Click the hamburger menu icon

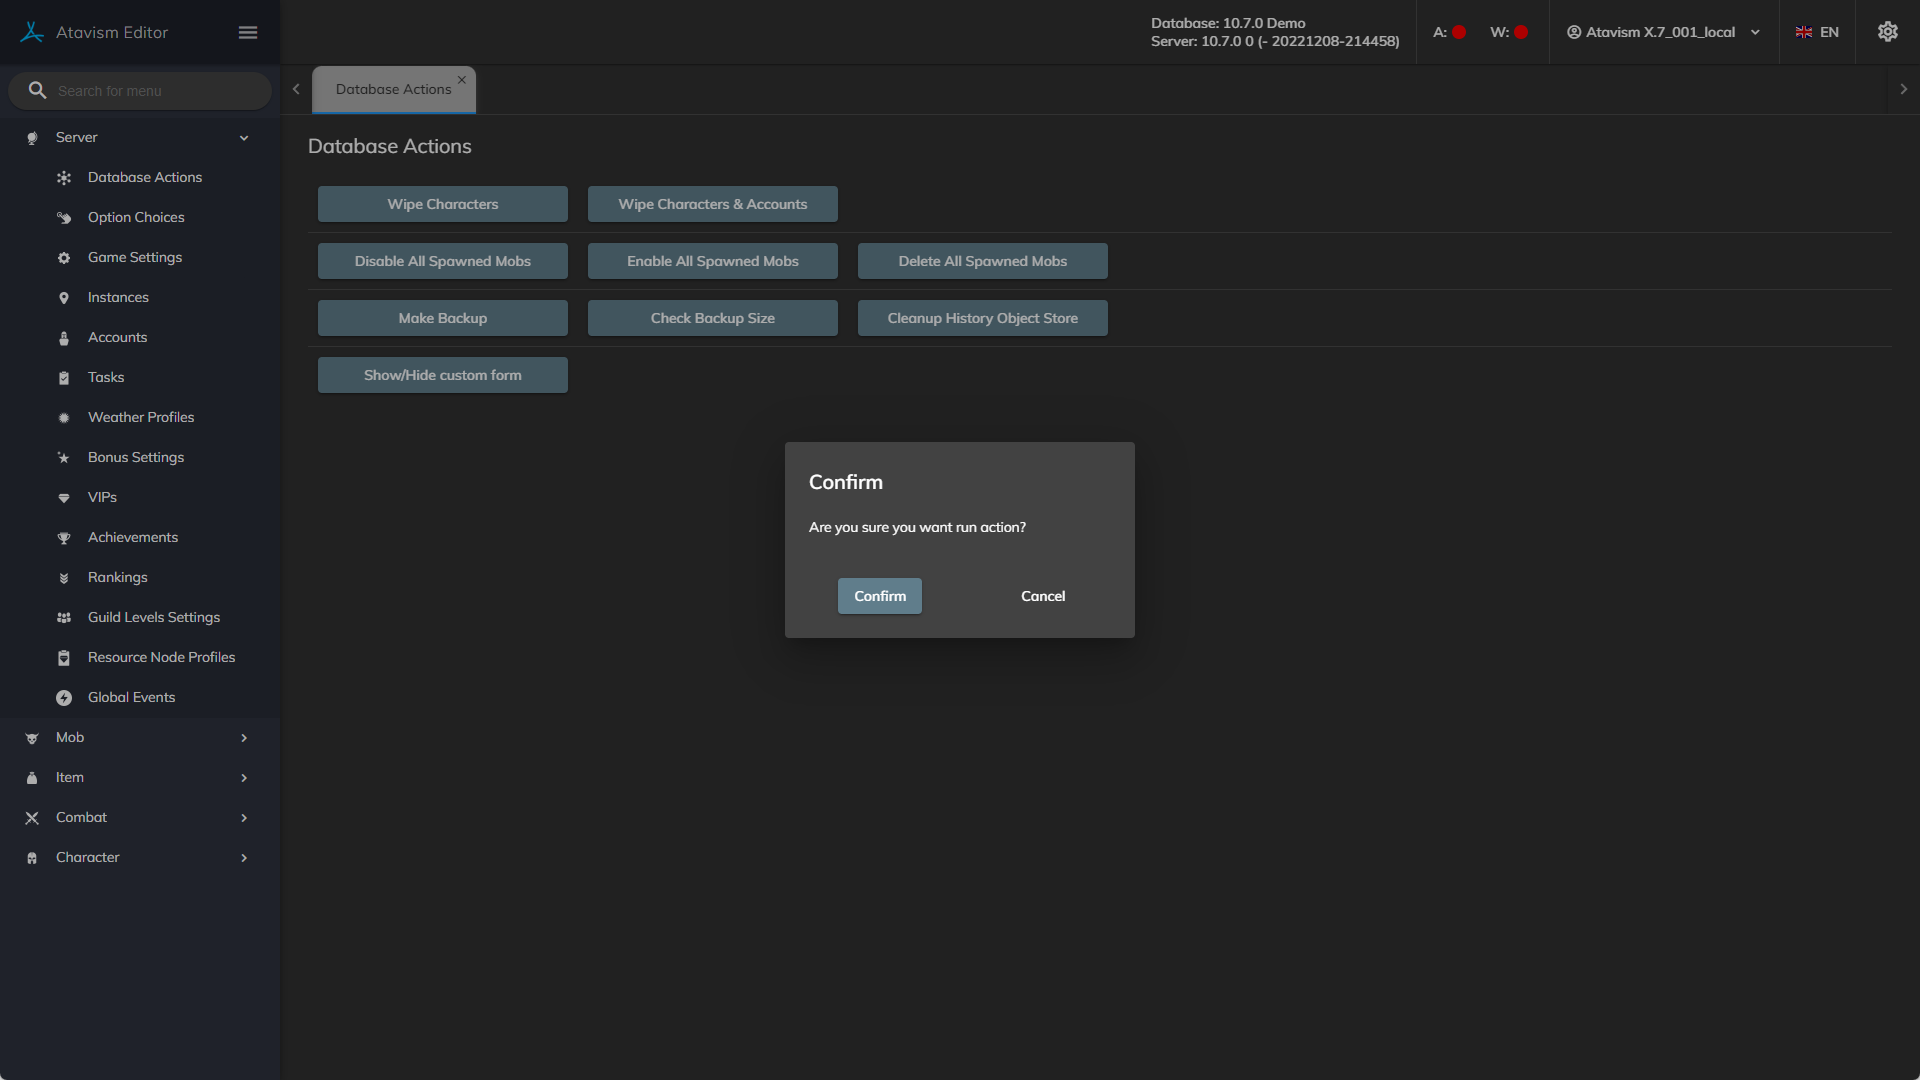click(248, 32)
